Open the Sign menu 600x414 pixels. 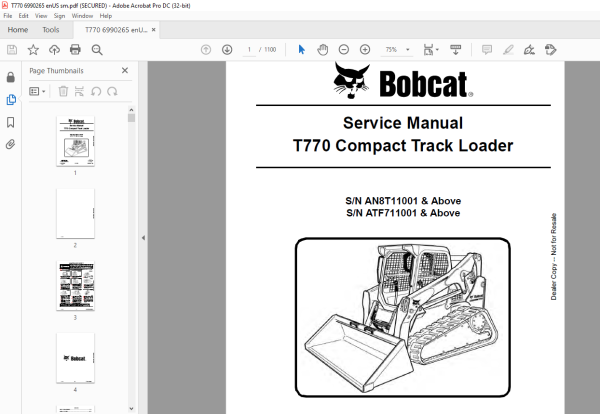(59, 16)
